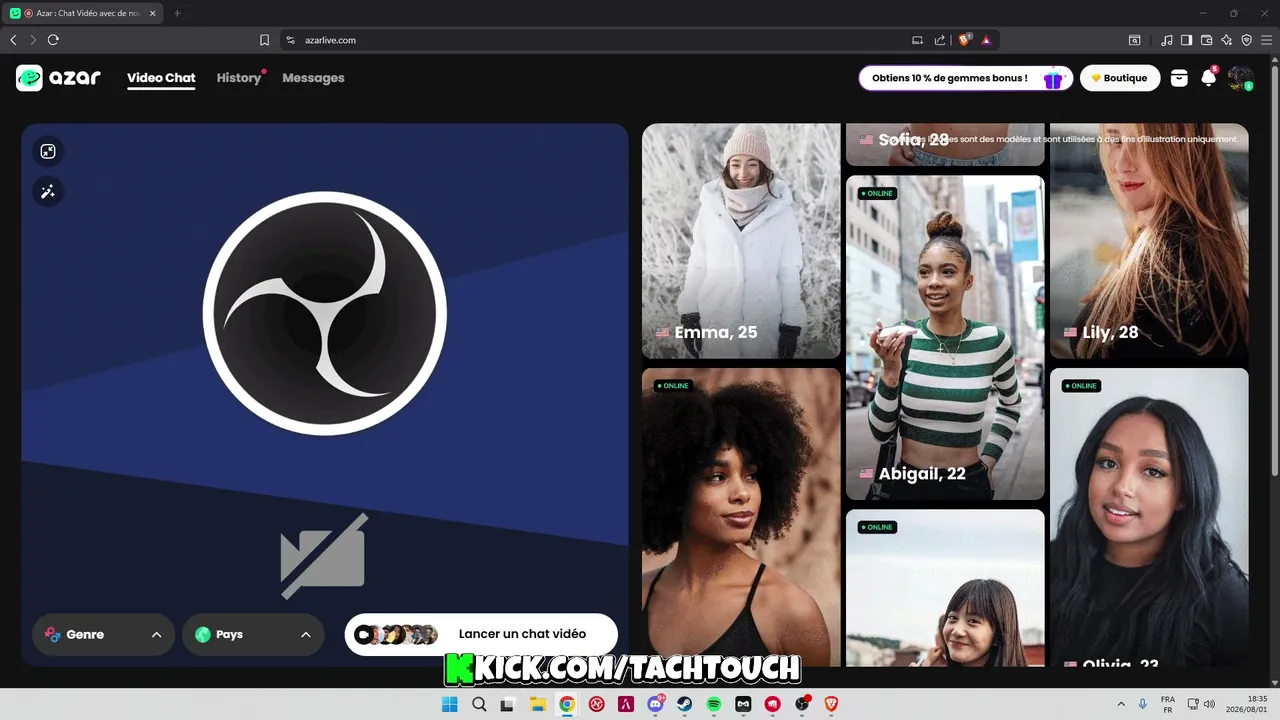Open Brave Shields panel
The height and width of the screenshot is (720, 1280).
[965, 40]
